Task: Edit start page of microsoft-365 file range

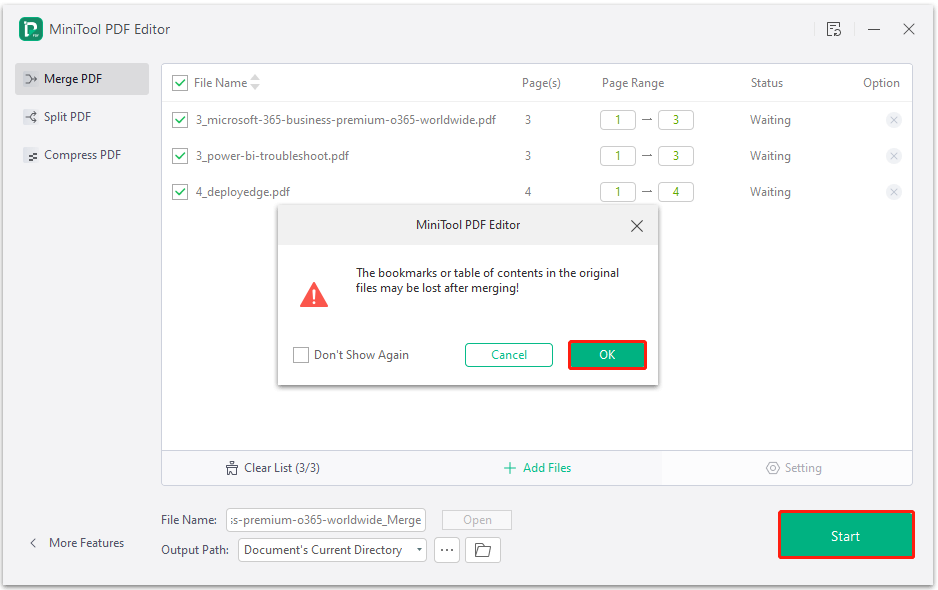Action: [x=618, y=120]
